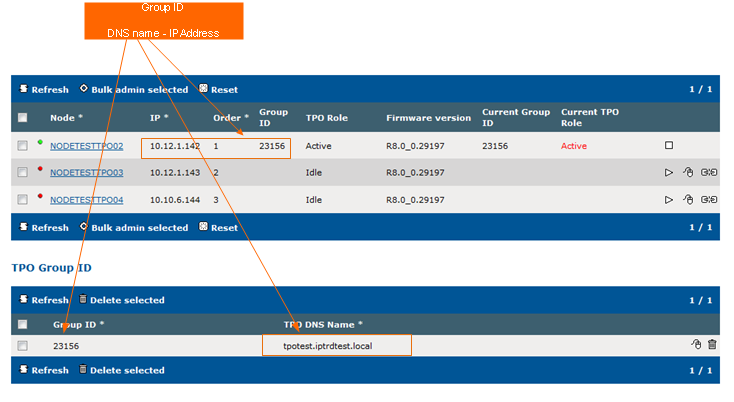Click the TPO DNS Name column header
Viewport: 734px width, 402px height.
click(323, 324)
